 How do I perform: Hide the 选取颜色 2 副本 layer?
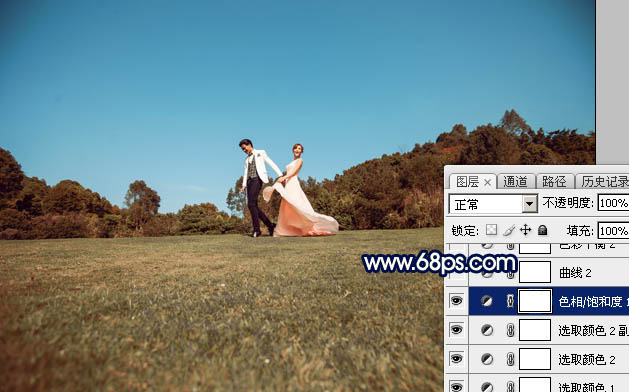[x=457, y=330]
